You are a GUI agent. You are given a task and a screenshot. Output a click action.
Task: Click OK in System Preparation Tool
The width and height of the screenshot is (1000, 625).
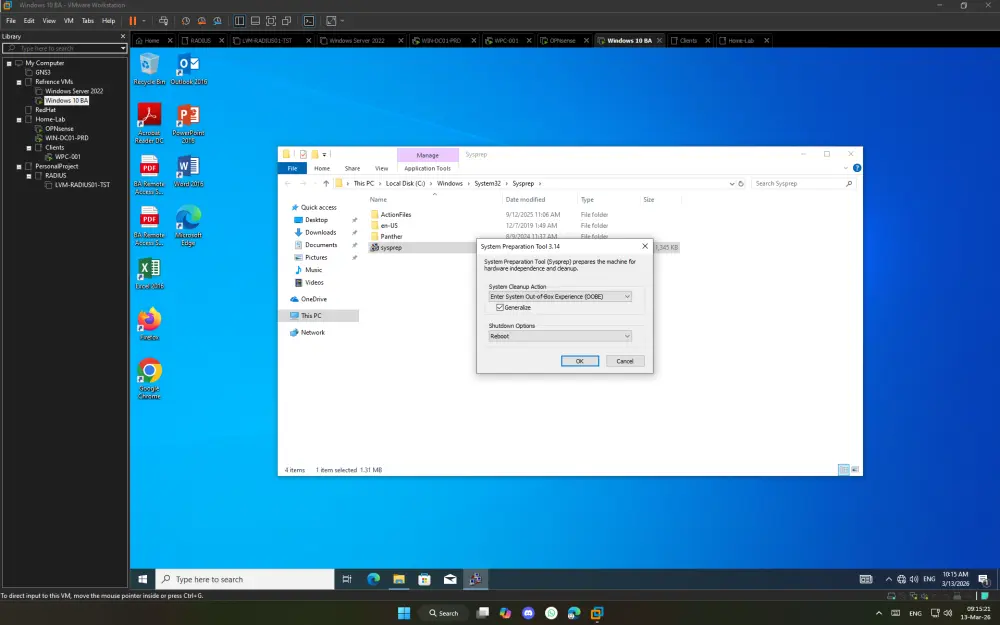(580, 361)
